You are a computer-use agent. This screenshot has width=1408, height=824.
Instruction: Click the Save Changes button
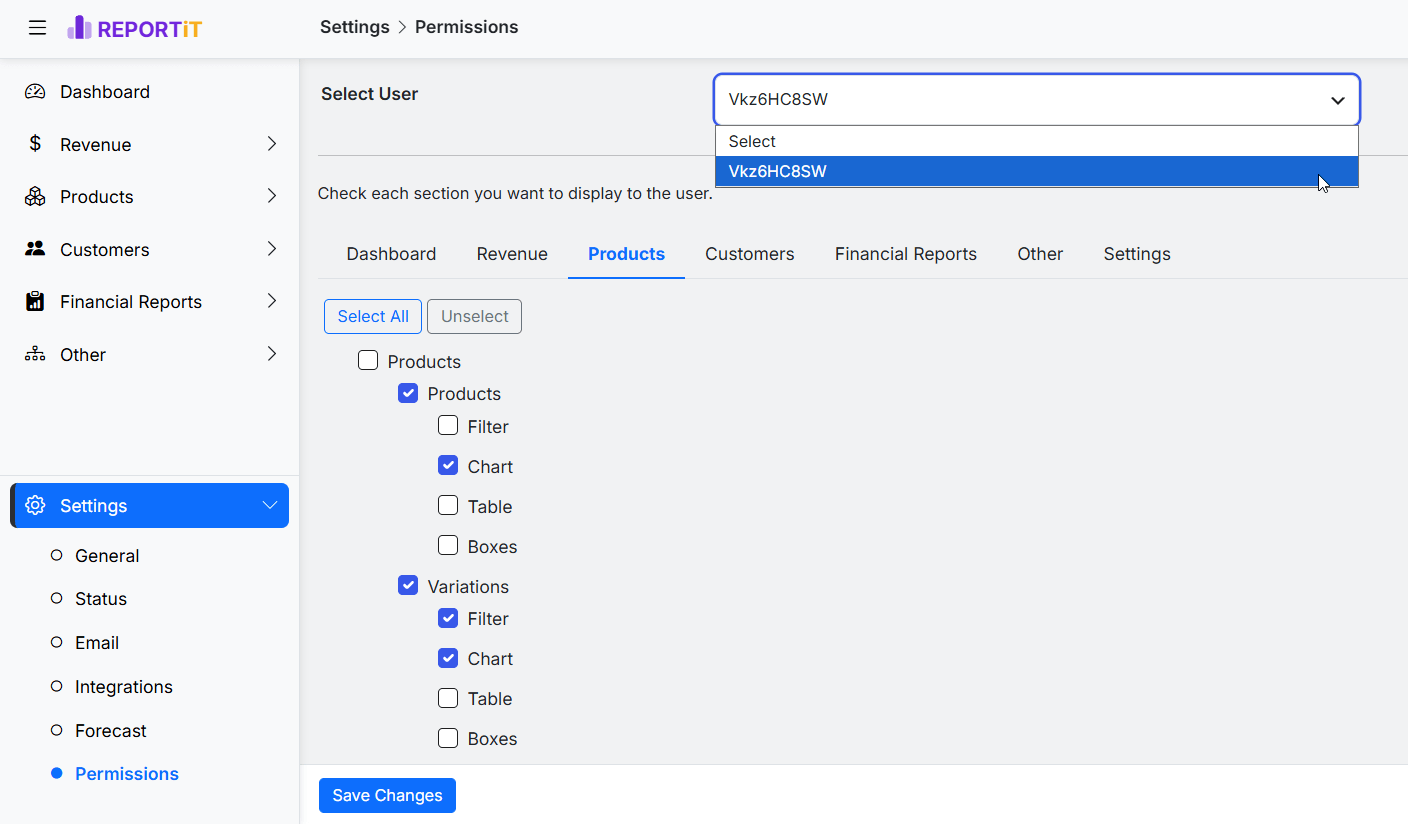387,795
